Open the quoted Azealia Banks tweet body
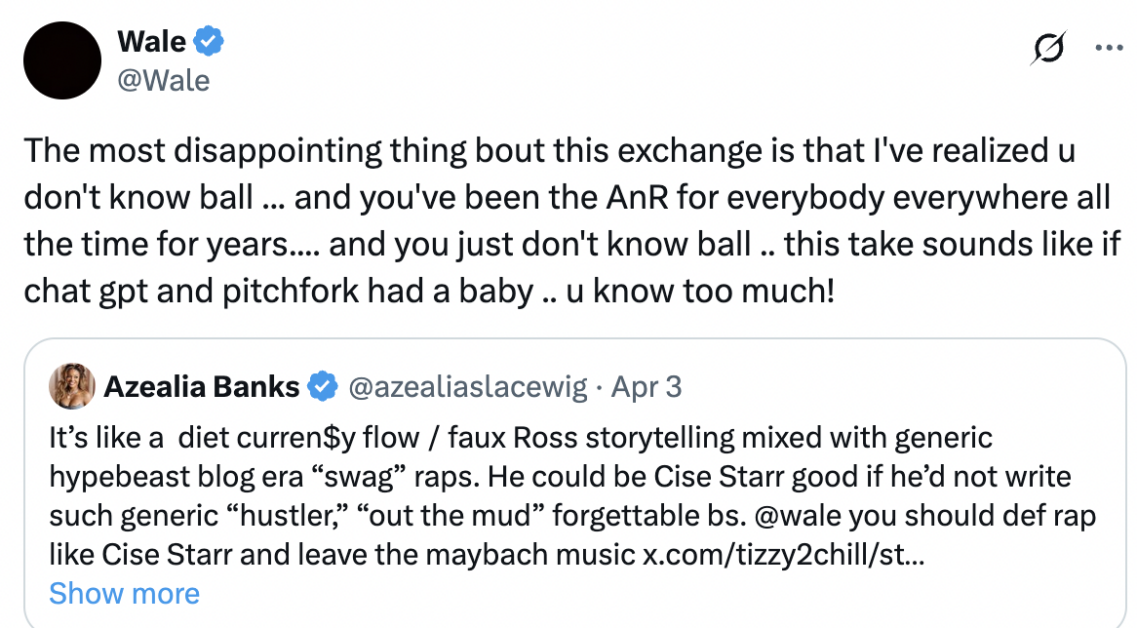This screenshot has width=1137, height=628. pos(573,496)
